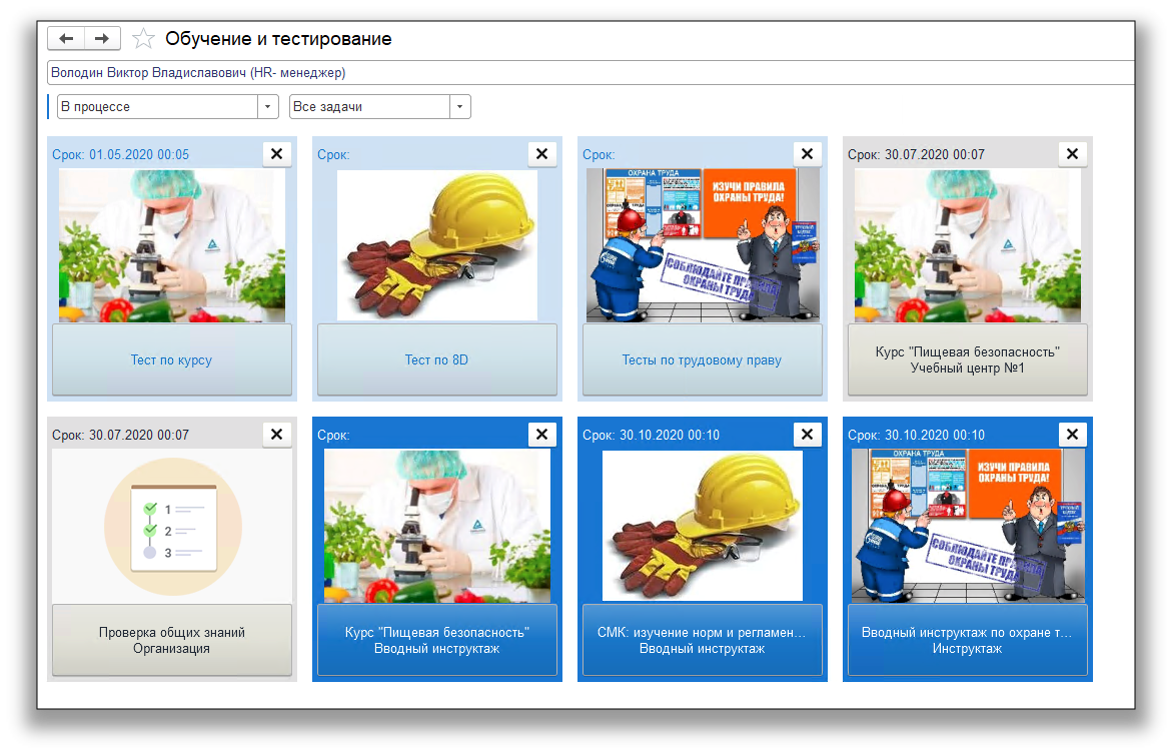Close the 'Тест по 8D' card
Image resolution: width=1173 pixels, height=754 pixels.
542,154
